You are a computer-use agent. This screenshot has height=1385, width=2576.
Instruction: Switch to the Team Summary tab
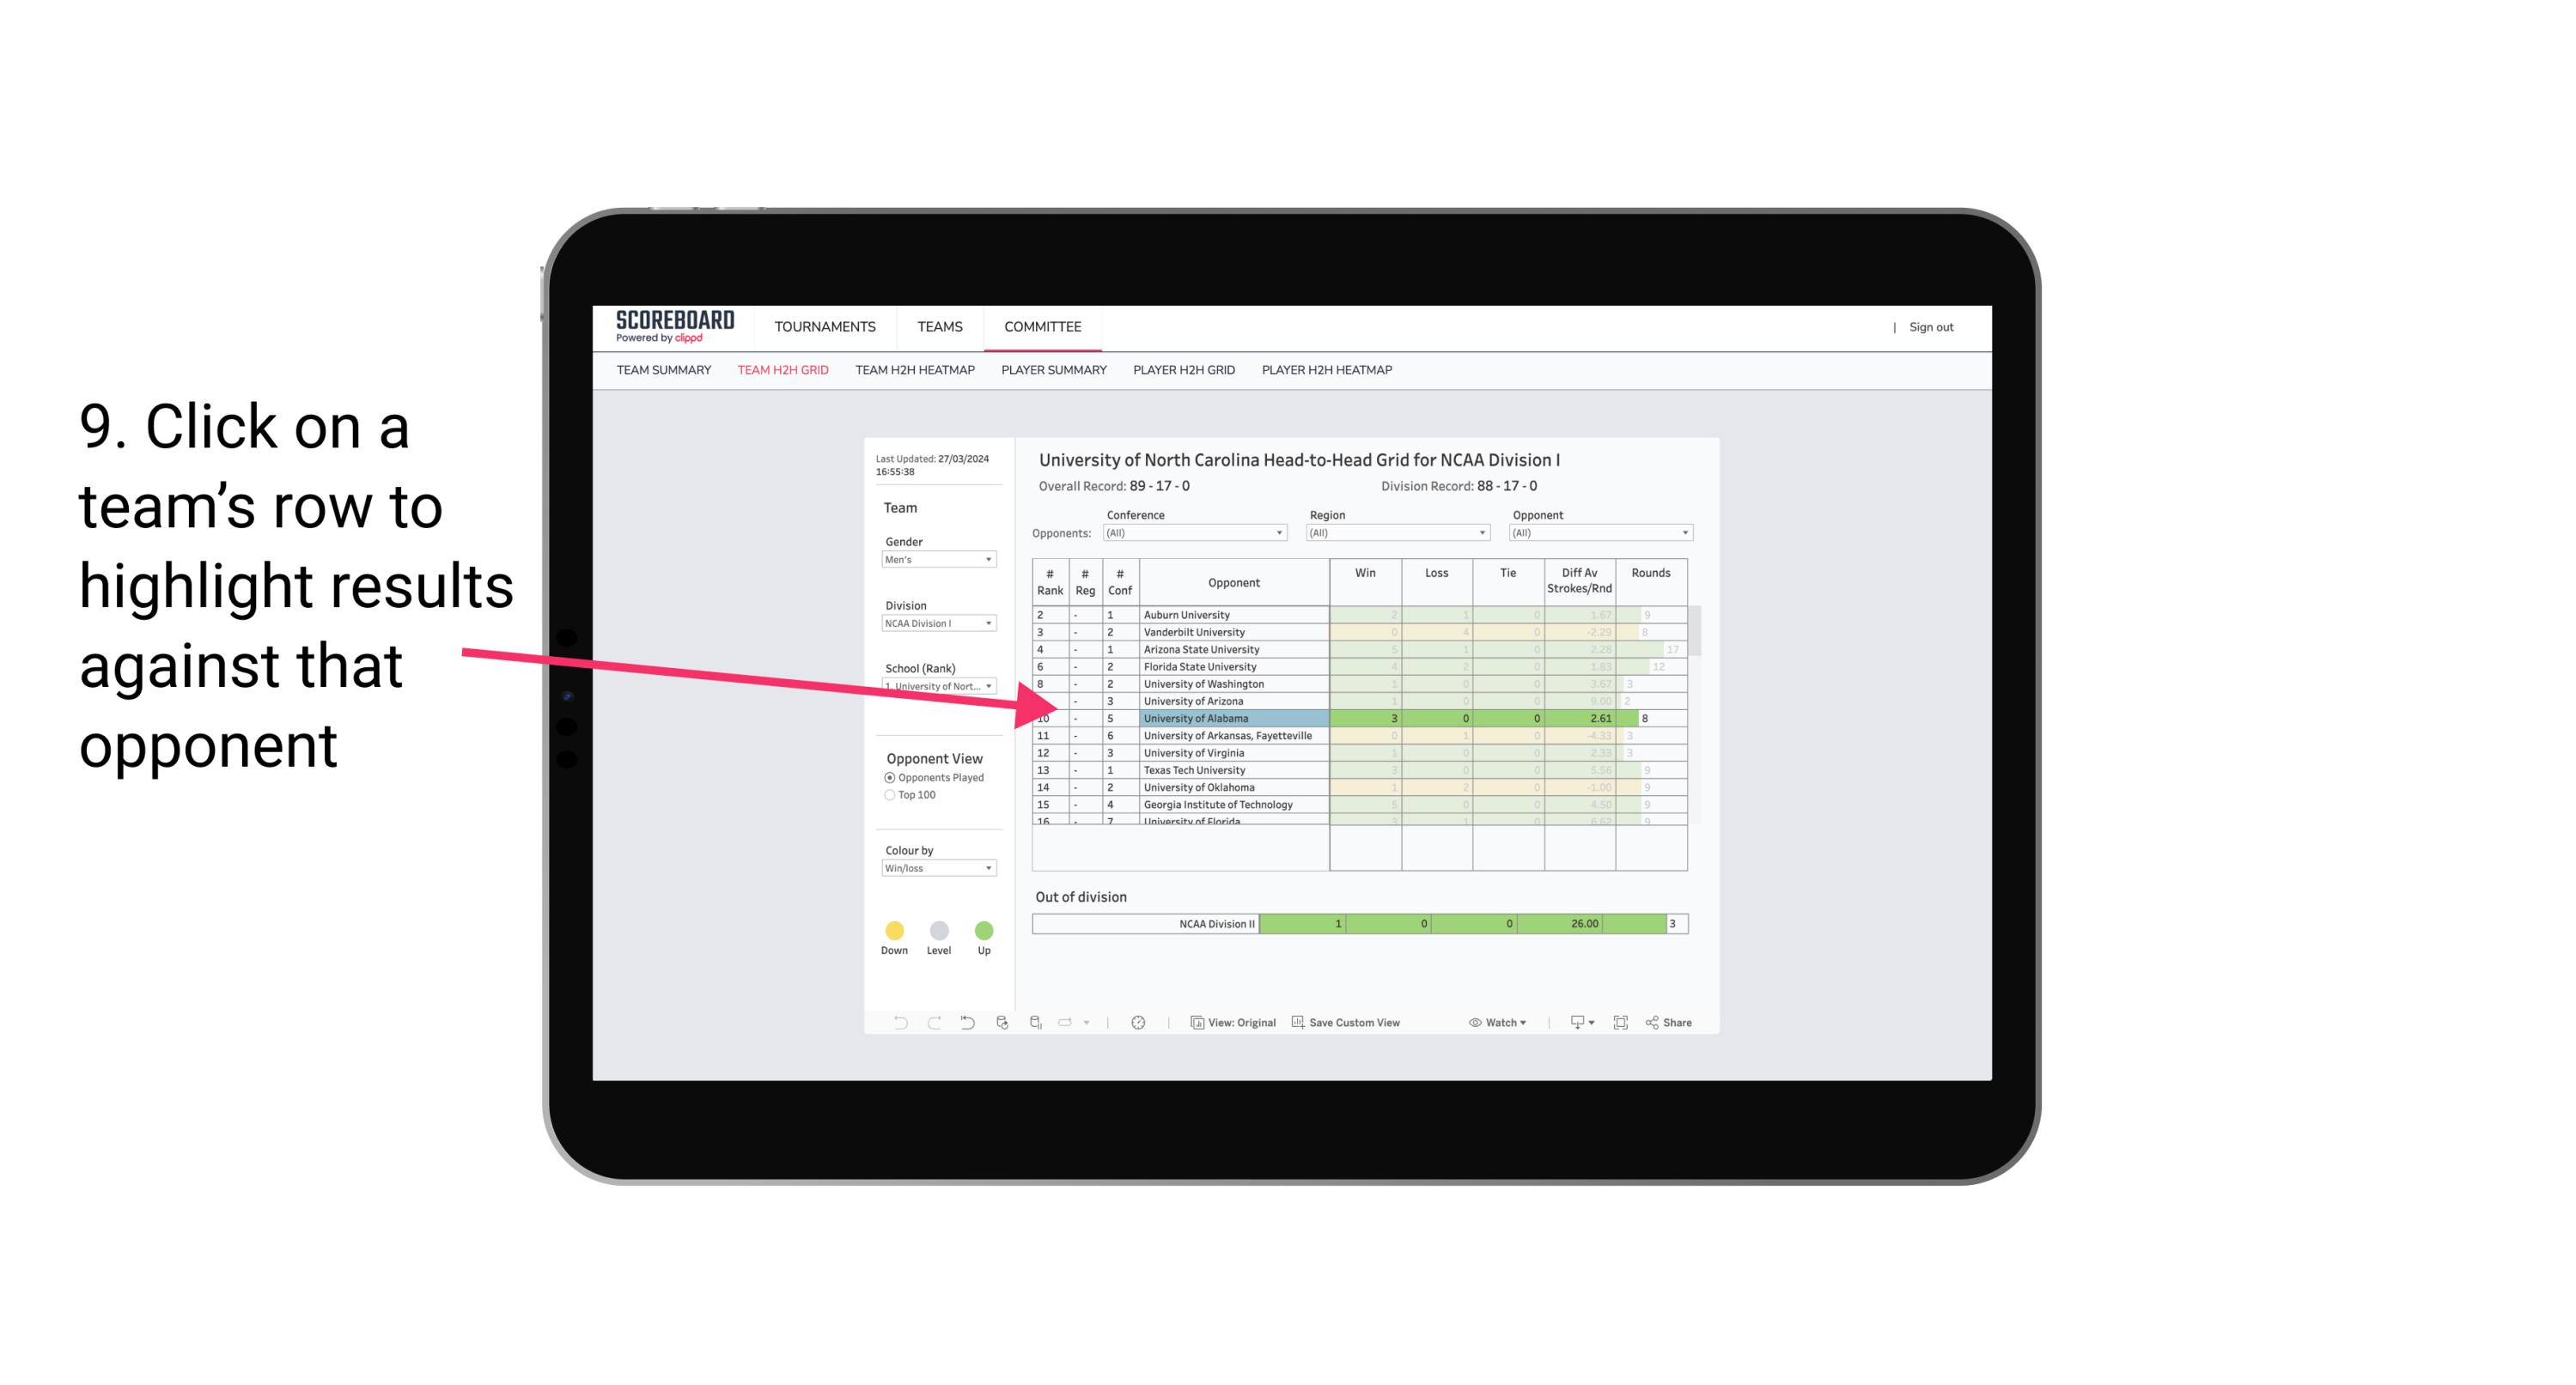pos(666,370)
